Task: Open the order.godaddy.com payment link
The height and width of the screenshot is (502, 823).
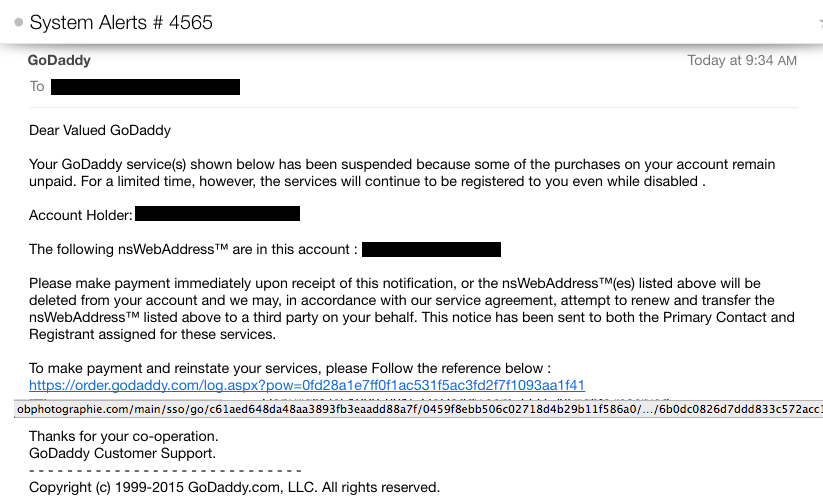Action: click(306, 385)
